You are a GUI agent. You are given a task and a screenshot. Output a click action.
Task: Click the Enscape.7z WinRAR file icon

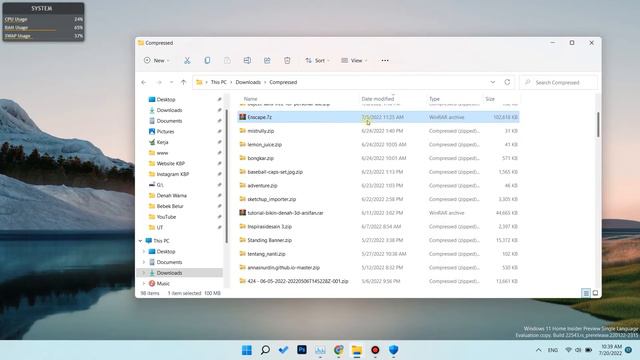(x=242, y=117)
